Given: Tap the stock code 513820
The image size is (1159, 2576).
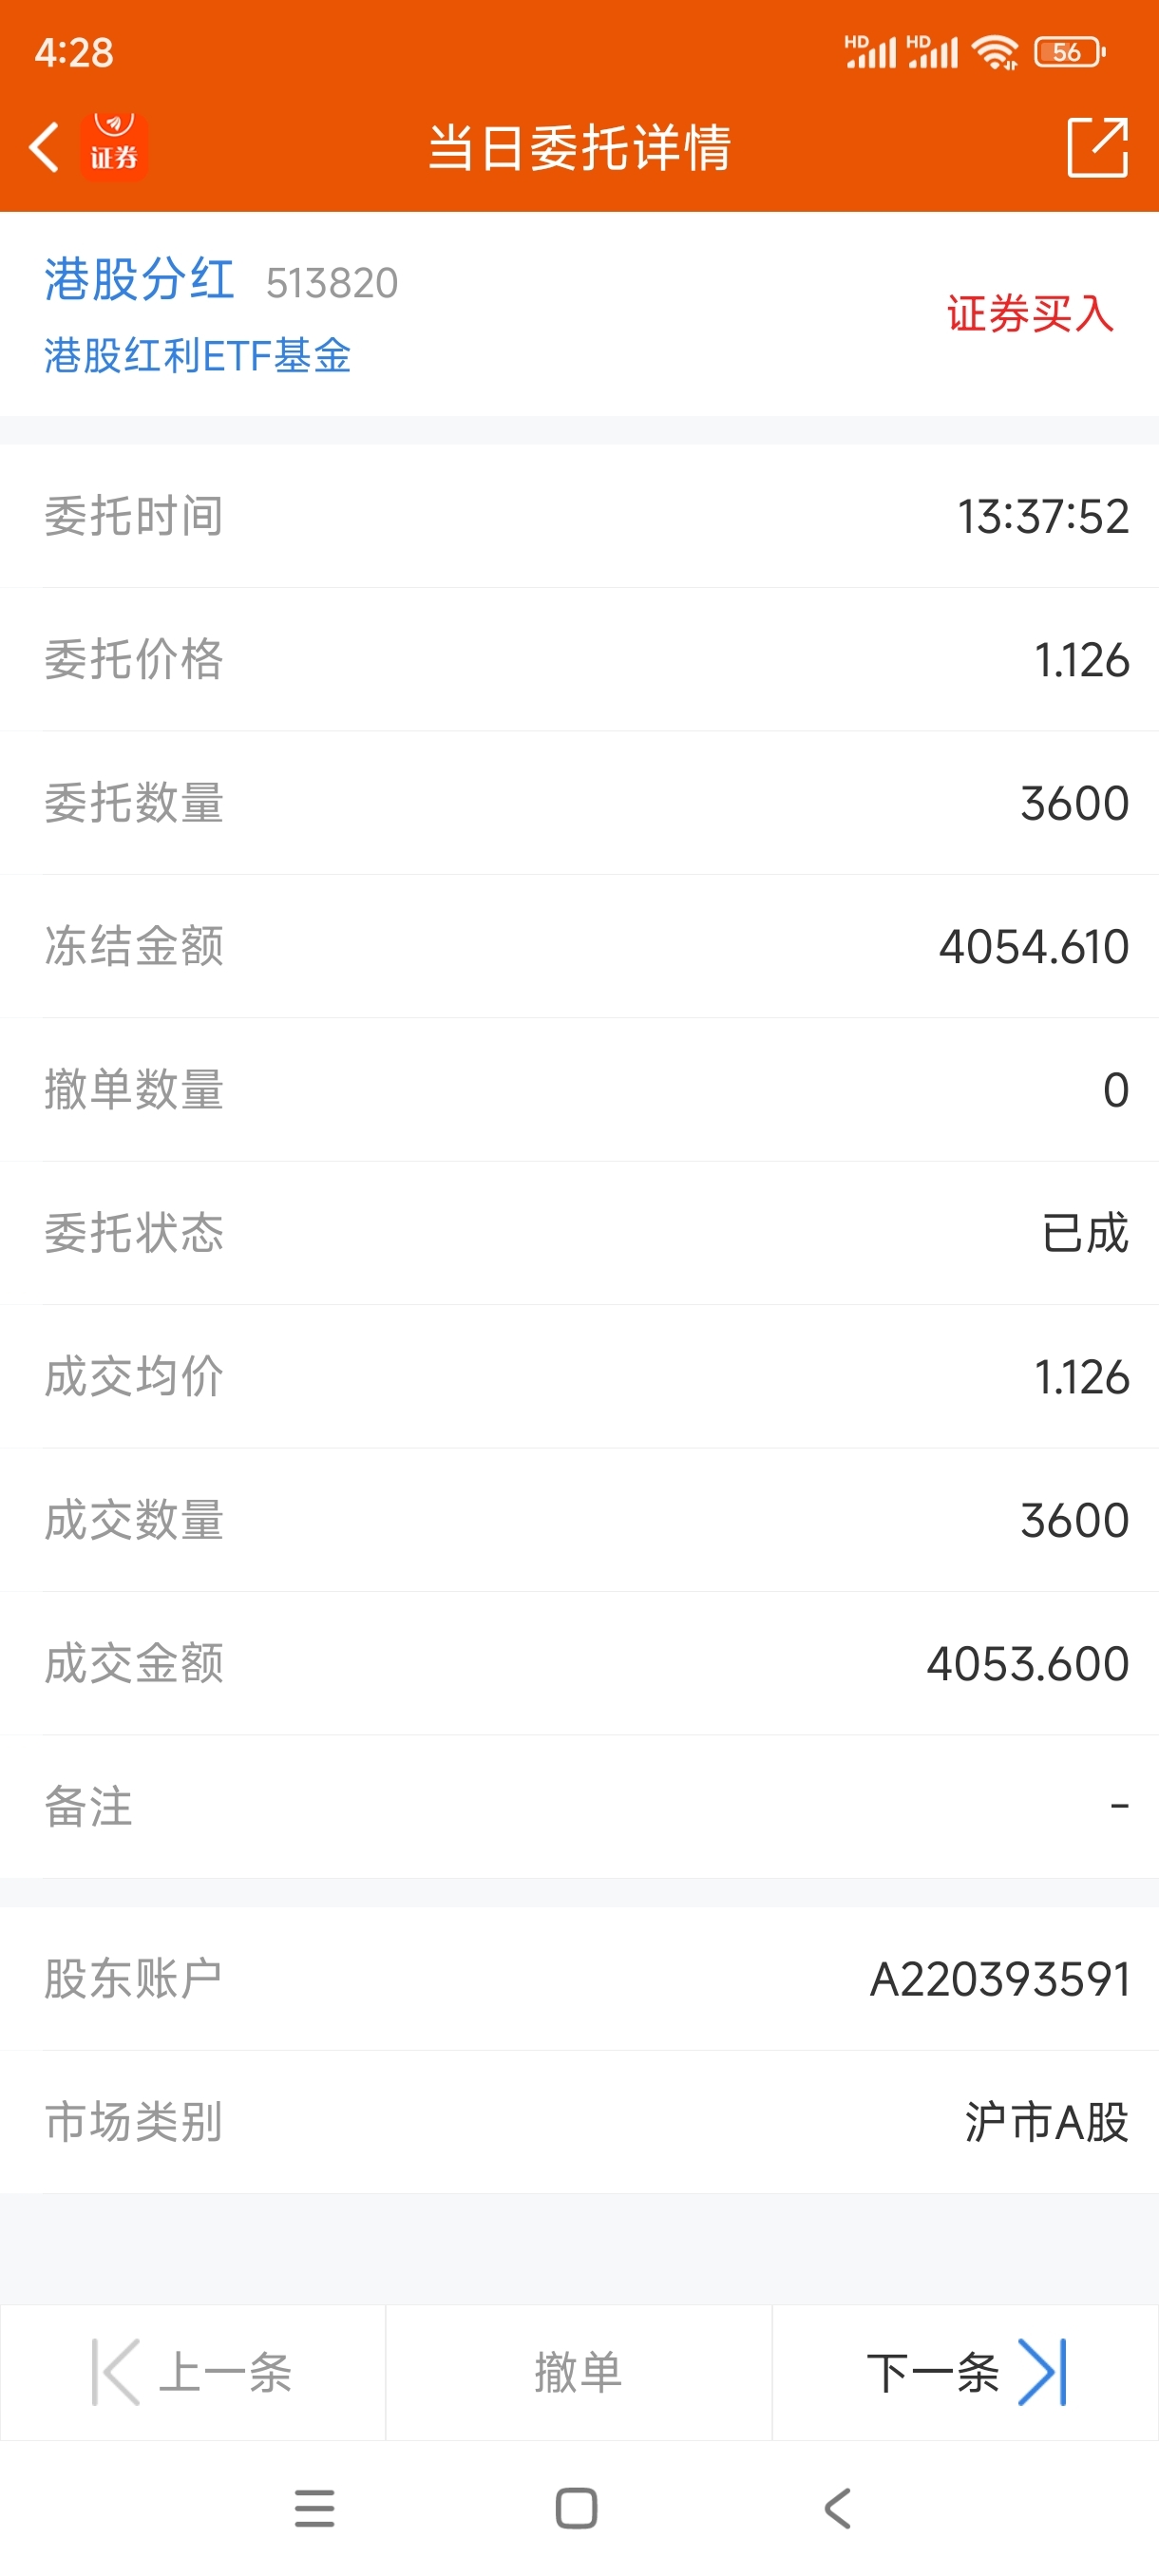Looking at the screenshot, I should point(332,283).
